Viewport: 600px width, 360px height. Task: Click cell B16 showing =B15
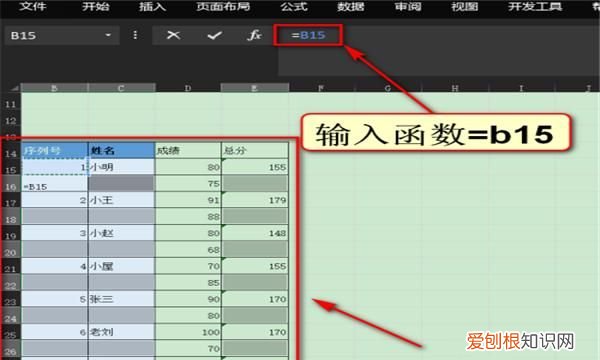pos(55,184)
